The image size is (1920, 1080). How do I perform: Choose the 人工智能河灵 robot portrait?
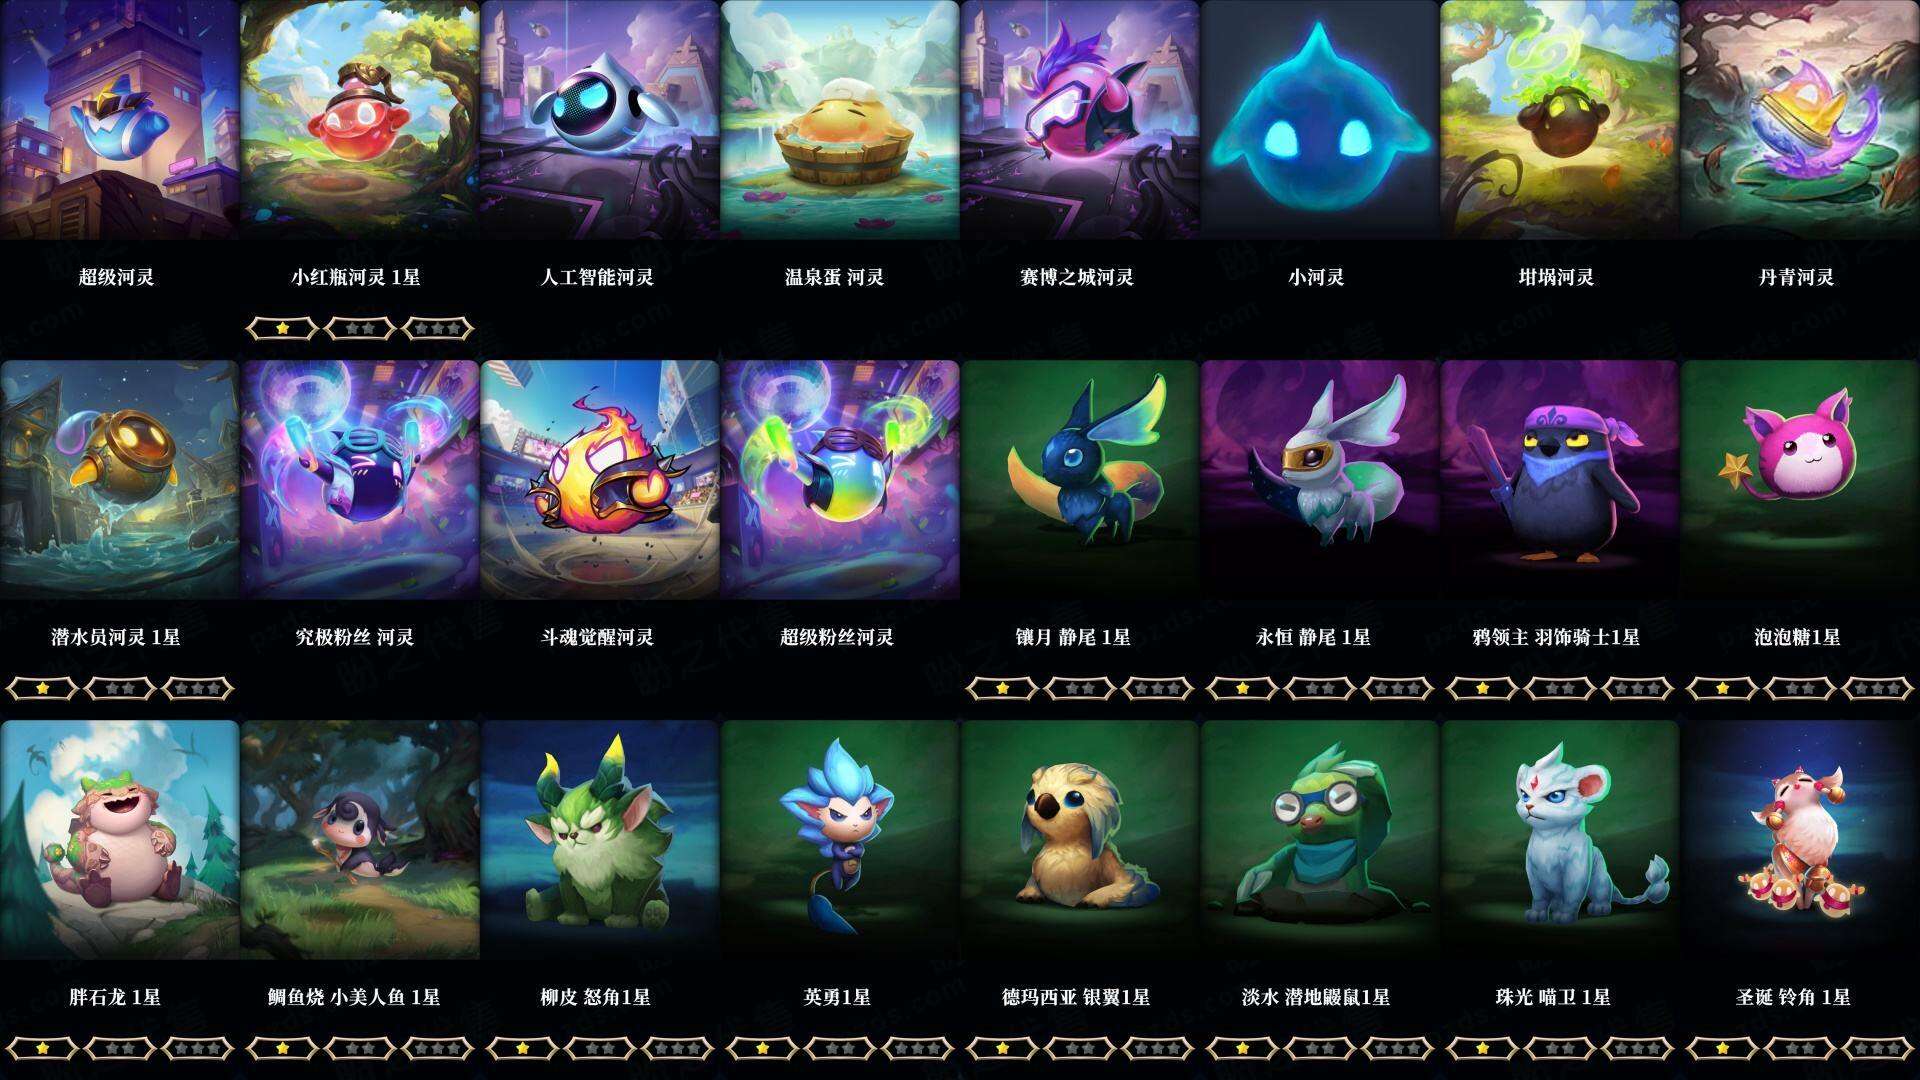[599, 120]
